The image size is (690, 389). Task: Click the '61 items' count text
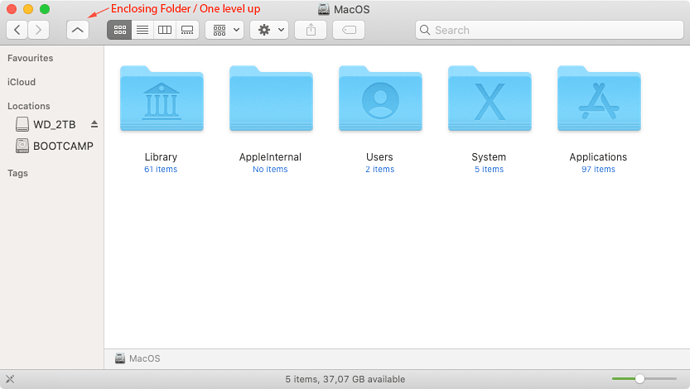[161, 169]
